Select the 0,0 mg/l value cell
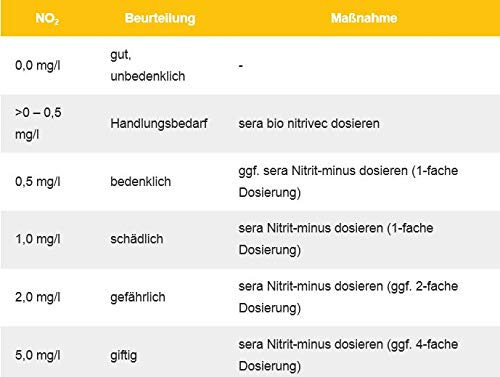This screenshot has height=377, width=500. [38, 65]
